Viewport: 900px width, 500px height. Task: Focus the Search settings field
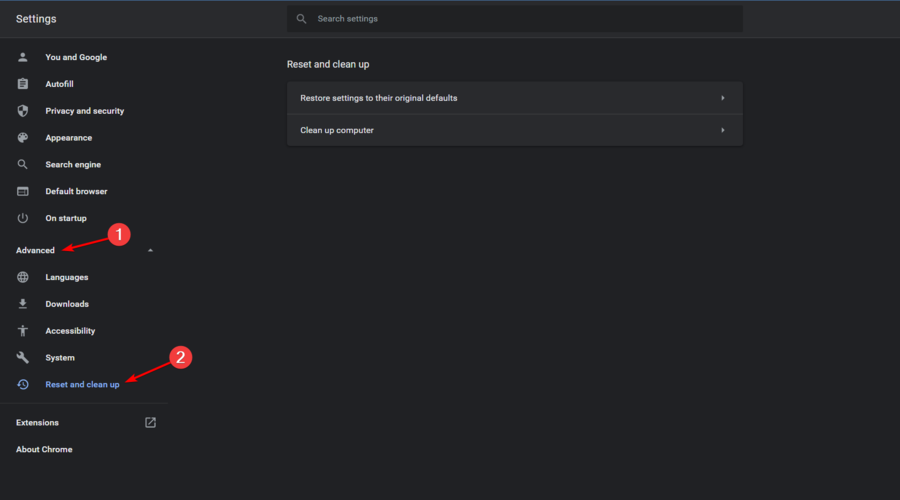[514, 19]
